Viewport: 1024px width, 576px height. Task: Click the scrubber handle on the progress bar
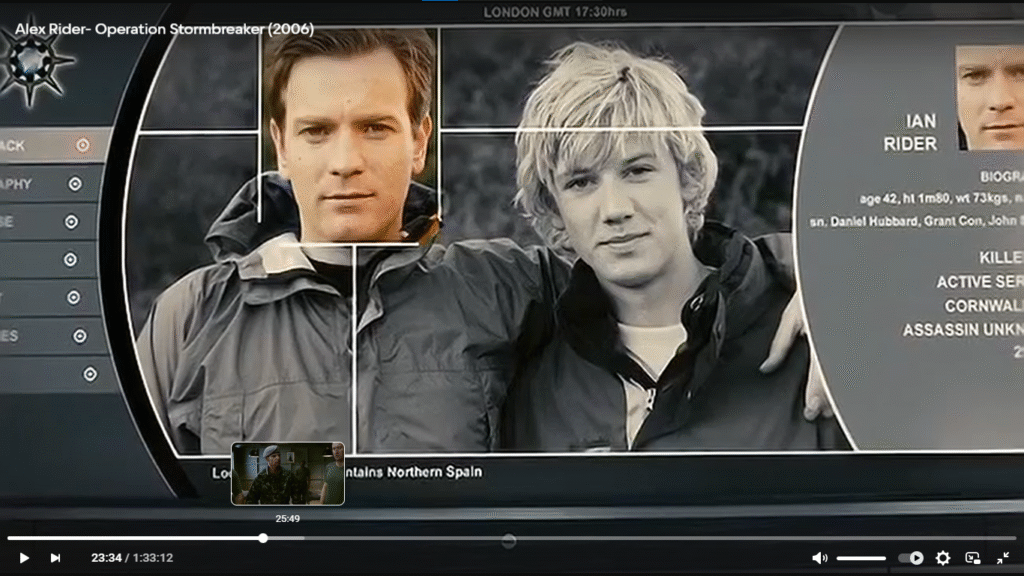[x=262, y=538]
